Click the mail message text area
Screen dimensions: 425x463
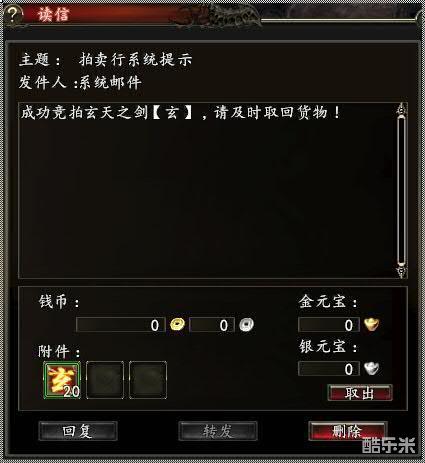click(208, 191)
